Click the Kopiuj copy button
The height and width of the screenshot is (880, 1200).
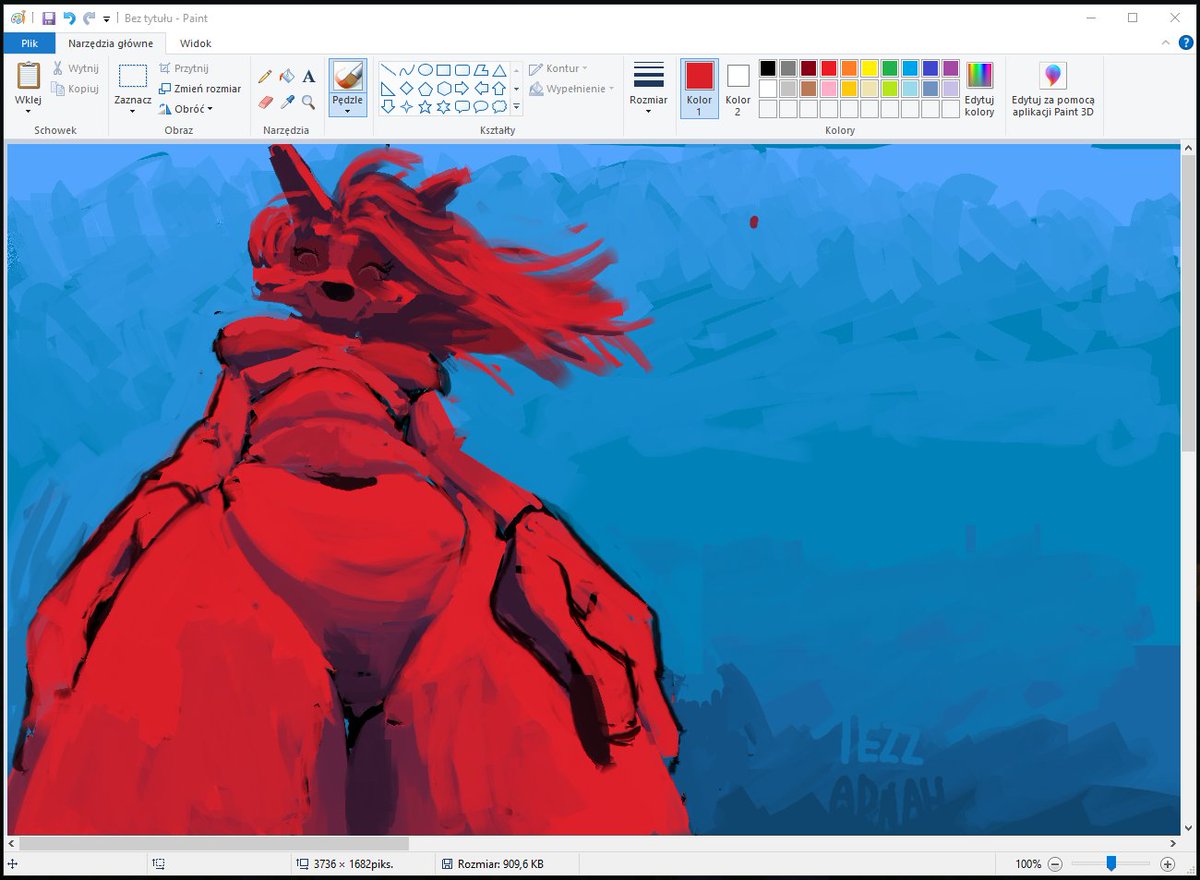[x=75, y=89]
